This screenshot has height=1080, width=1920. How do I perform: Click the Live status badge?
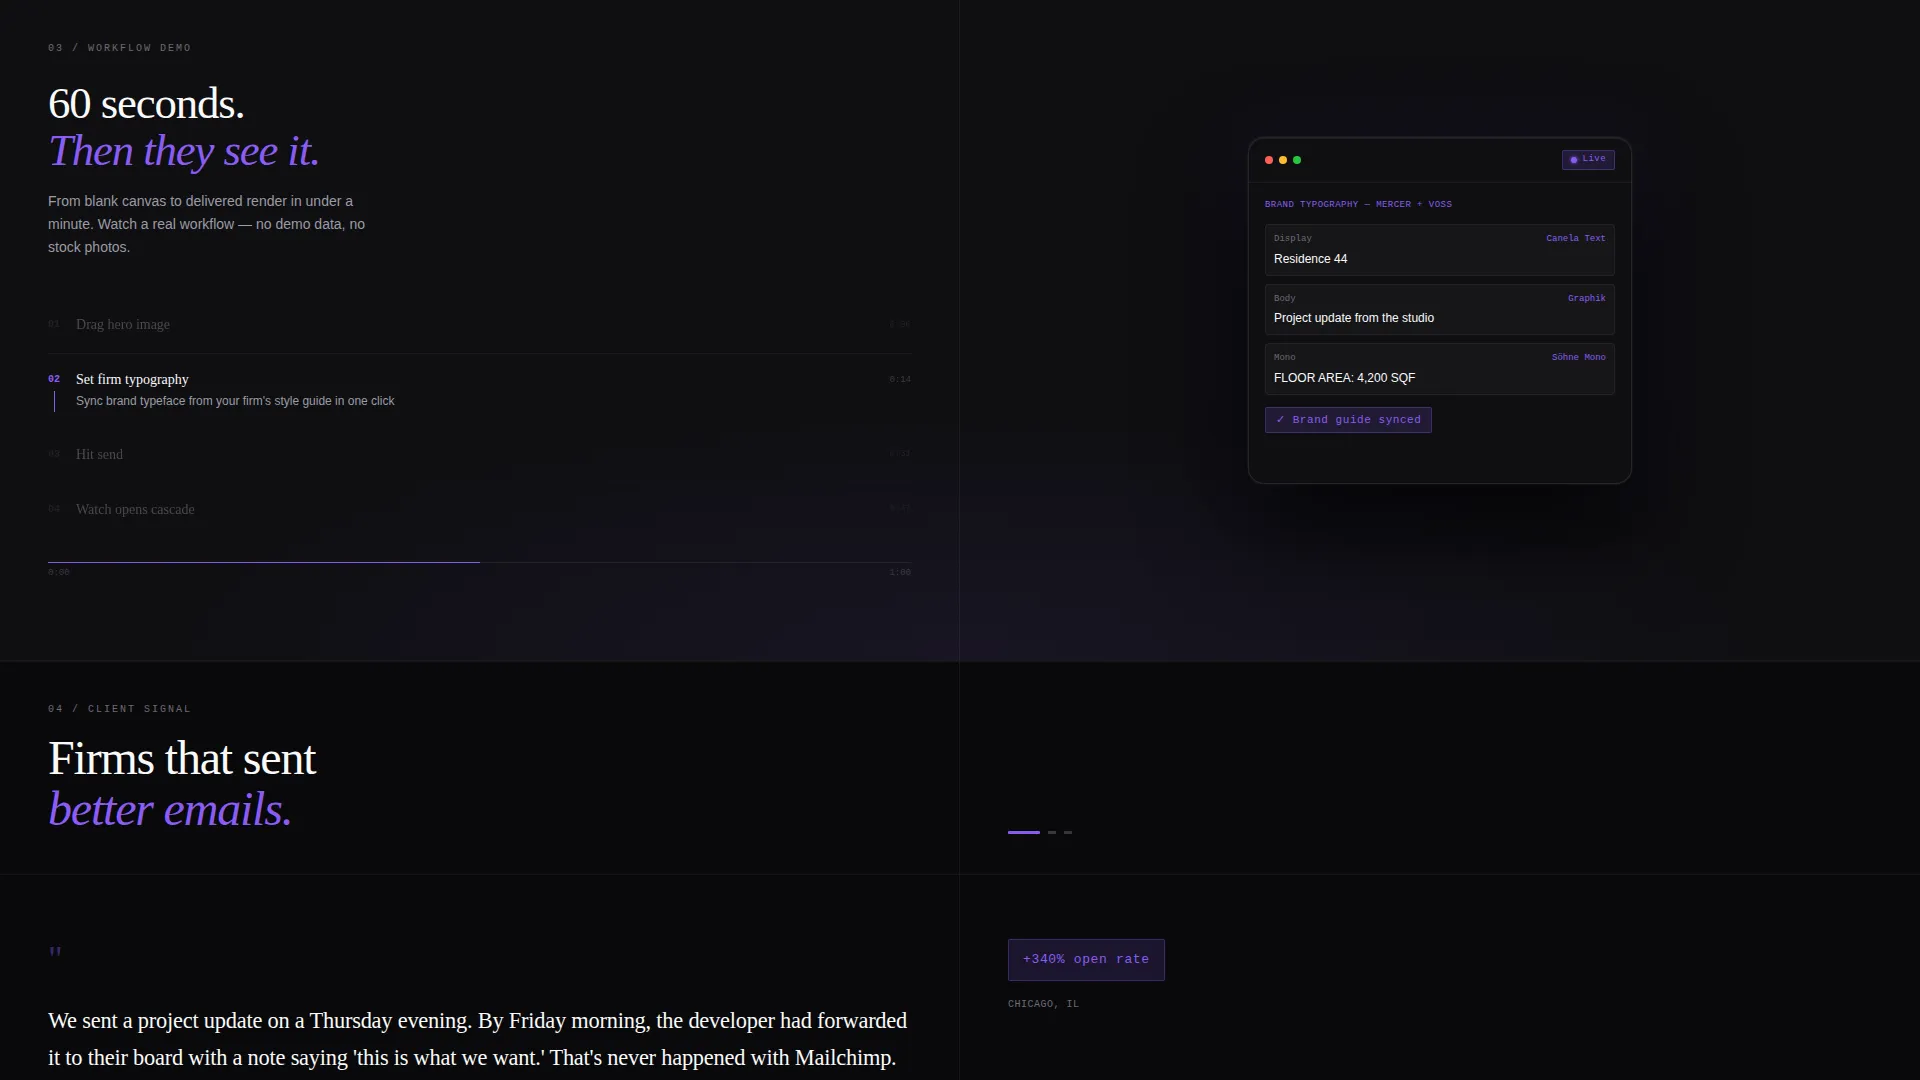[1588, 159]
